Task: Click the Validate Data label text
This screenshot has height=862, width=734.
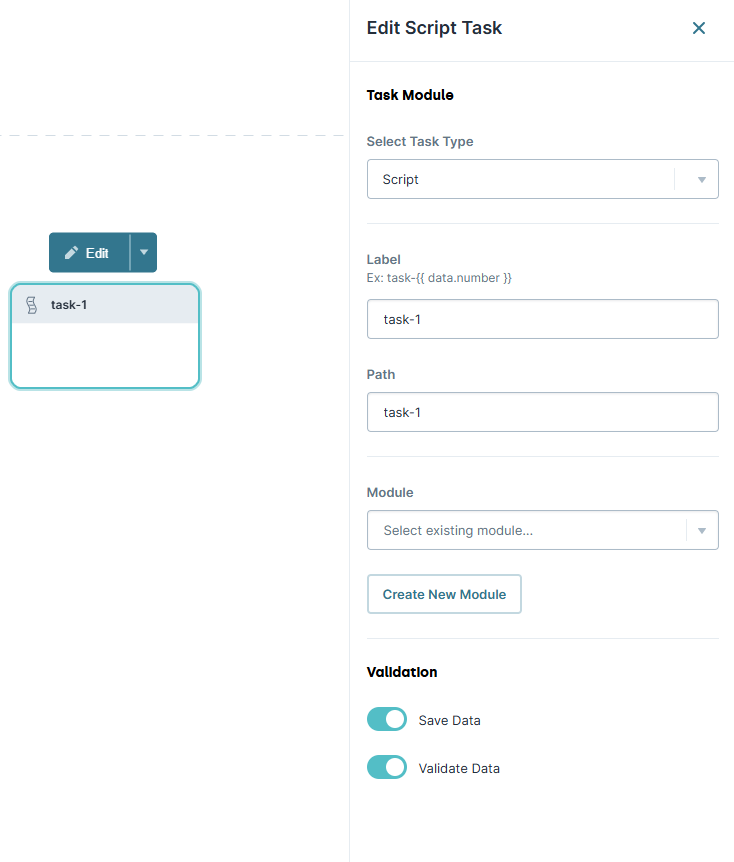Action: [x=459, y=767]
